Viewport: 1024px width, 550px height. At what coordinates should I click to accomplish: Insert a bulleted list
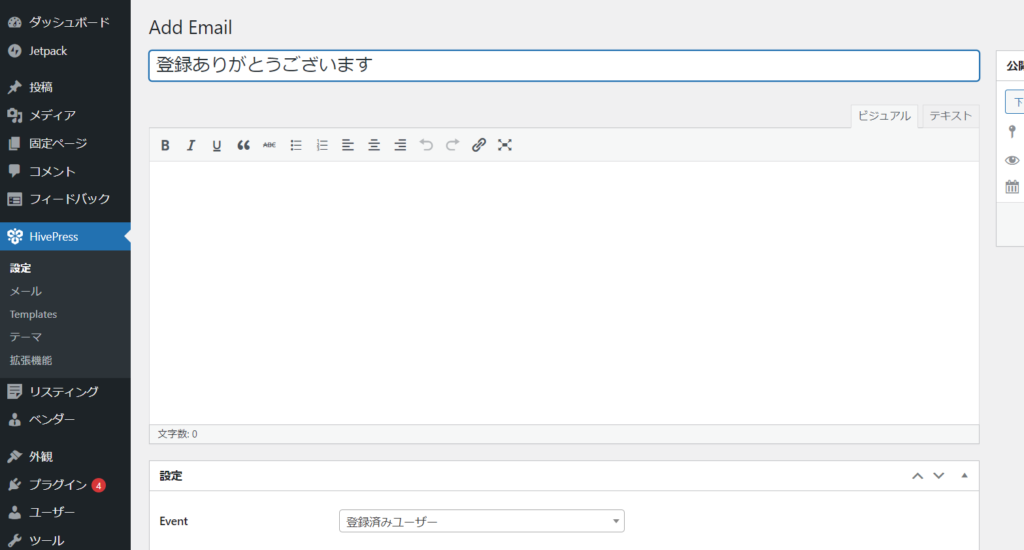tap(296, 145)
